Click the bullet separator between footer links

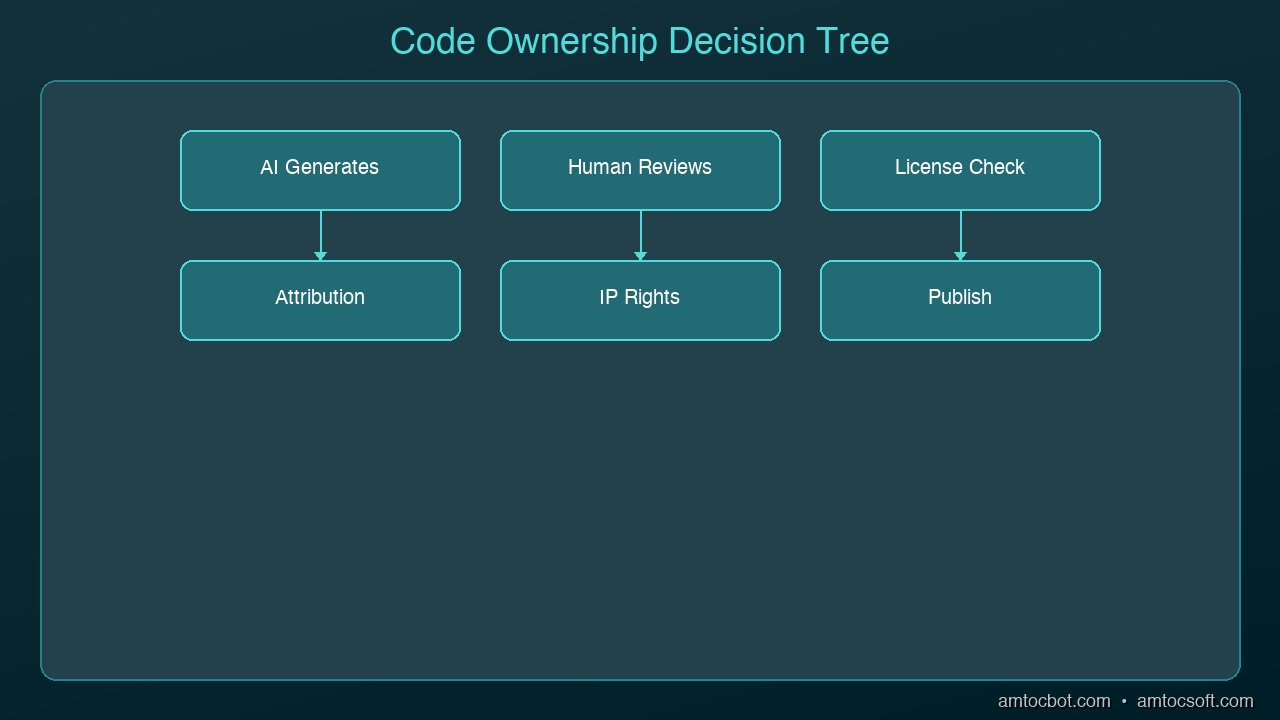tap(1124, 702)
